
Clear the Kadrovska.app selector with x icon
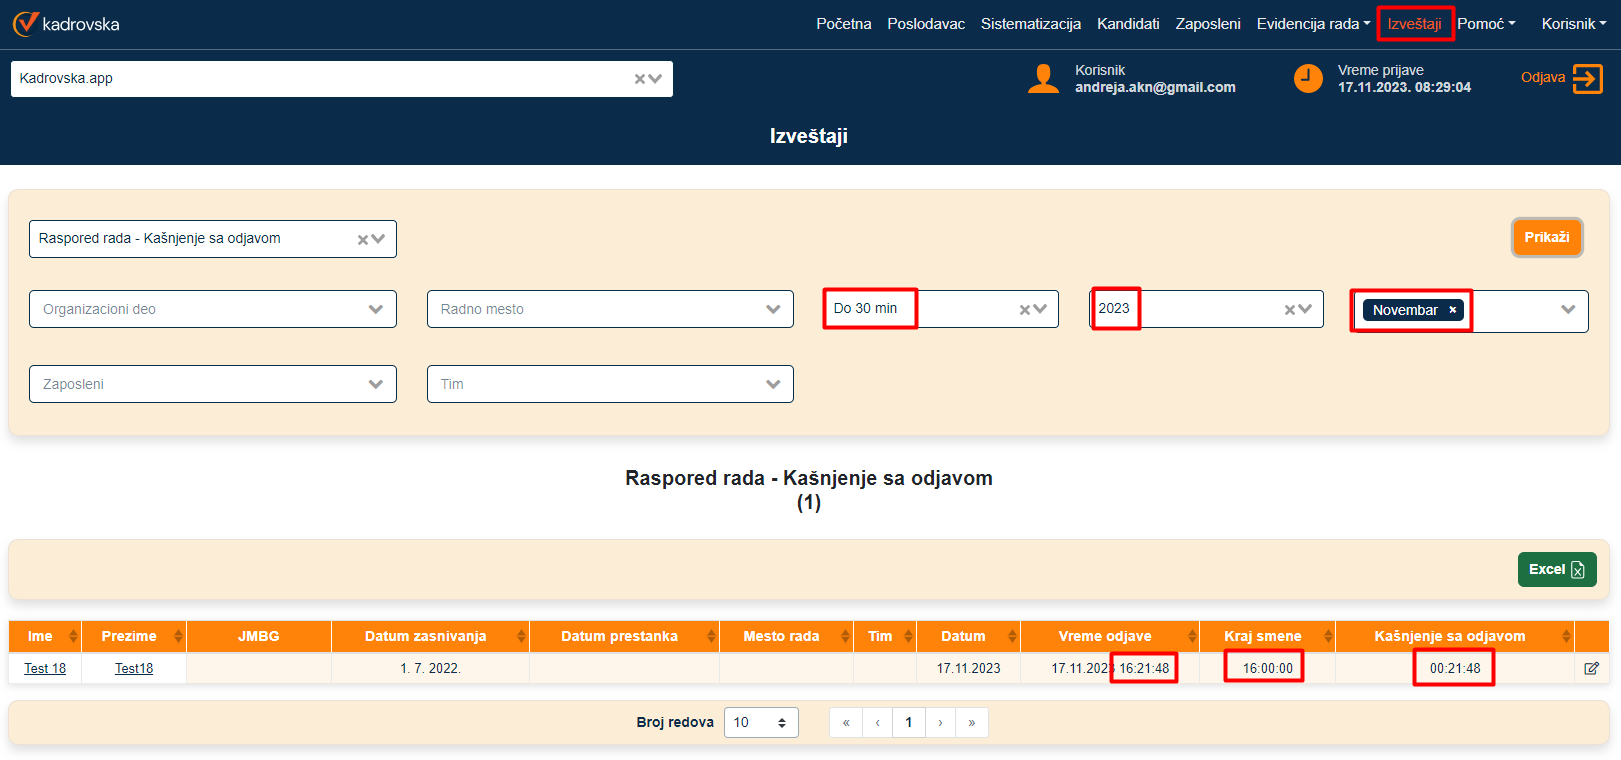640,79
